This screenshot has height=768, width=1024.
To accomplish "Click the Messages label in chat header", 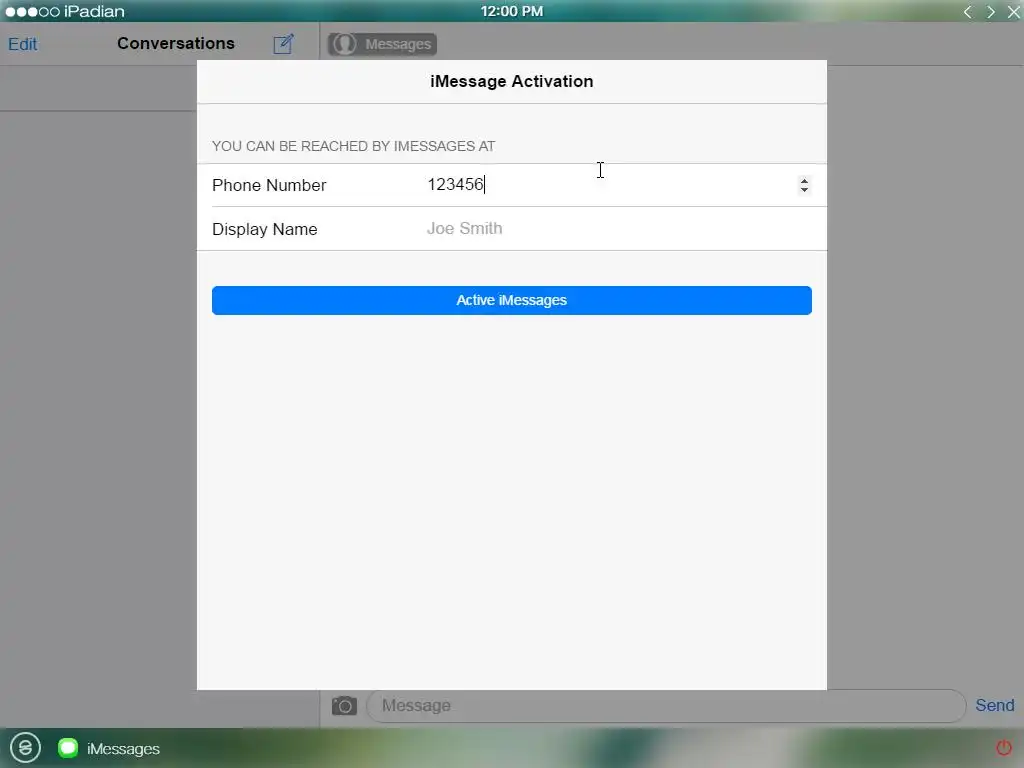I will pos(398,44).
